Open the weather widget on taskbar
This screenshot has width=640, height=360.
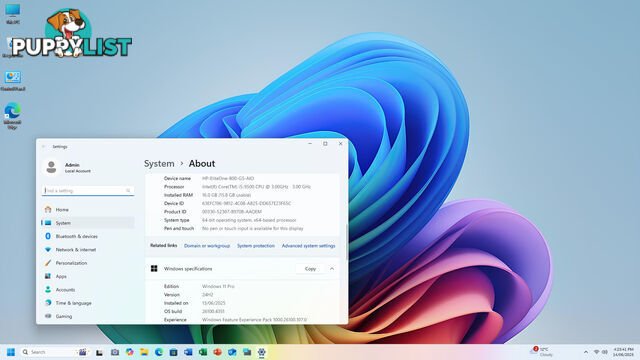pyautogui.click(x=542, y=351)
